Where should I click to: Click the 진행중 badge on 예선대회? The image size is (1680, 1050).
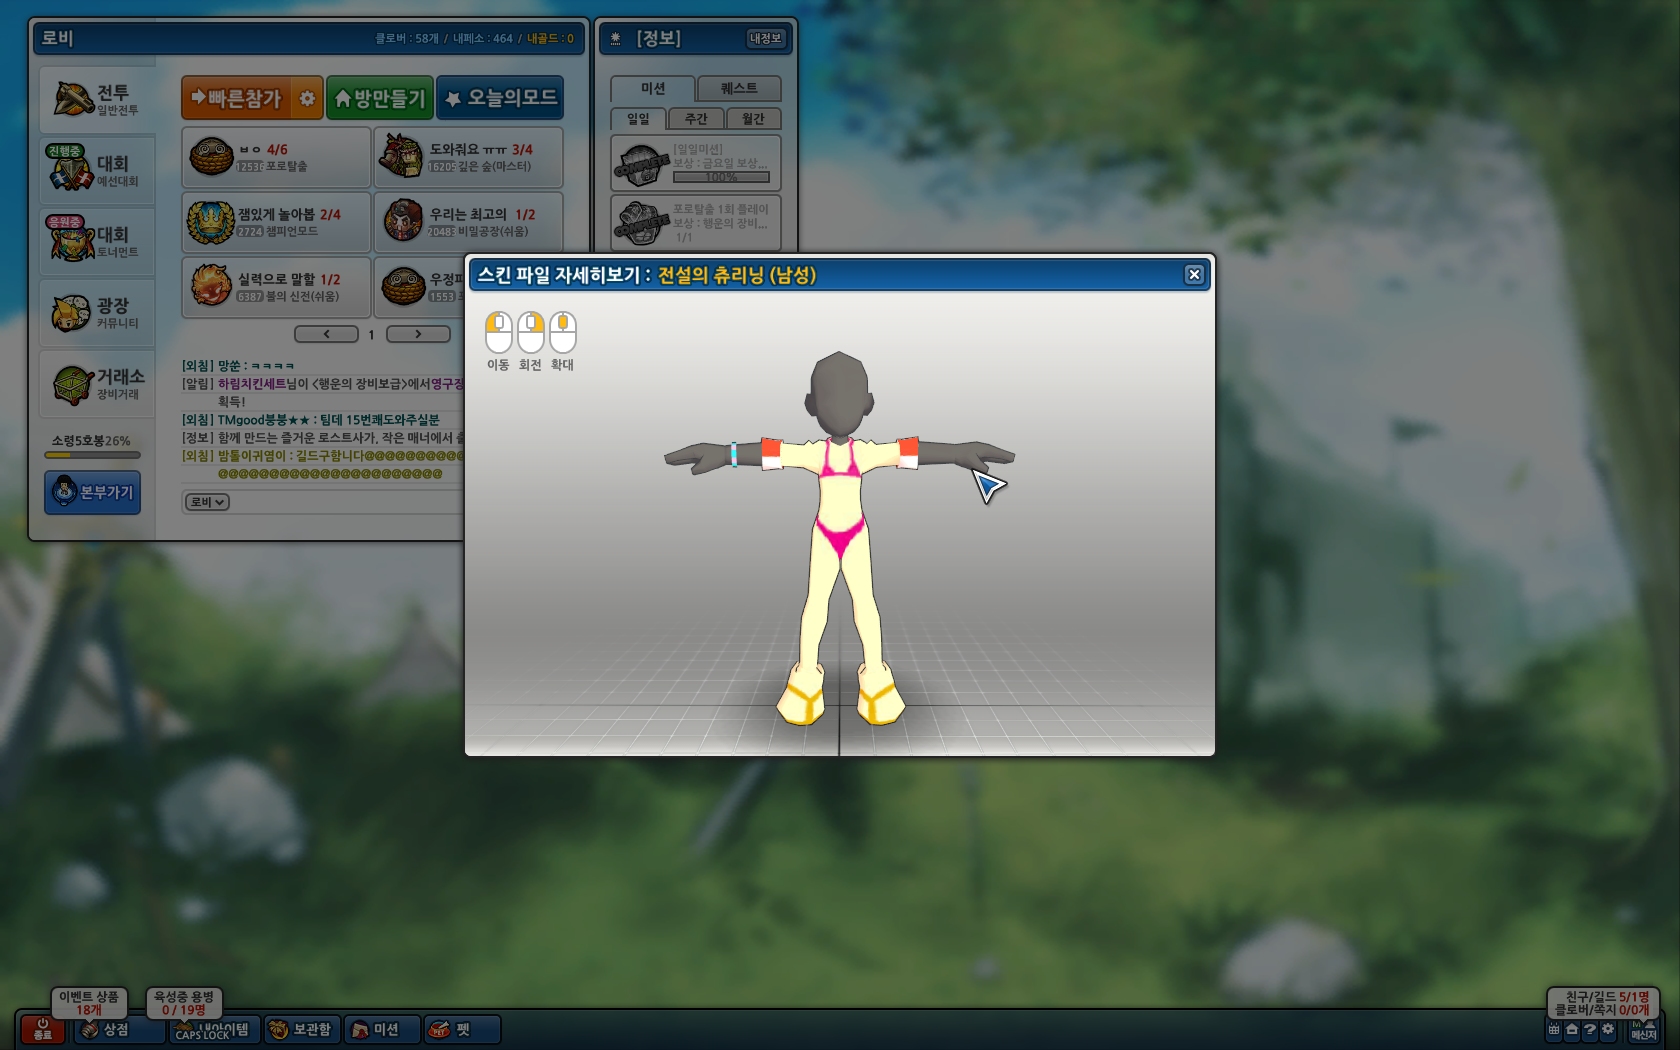[64, 151]
